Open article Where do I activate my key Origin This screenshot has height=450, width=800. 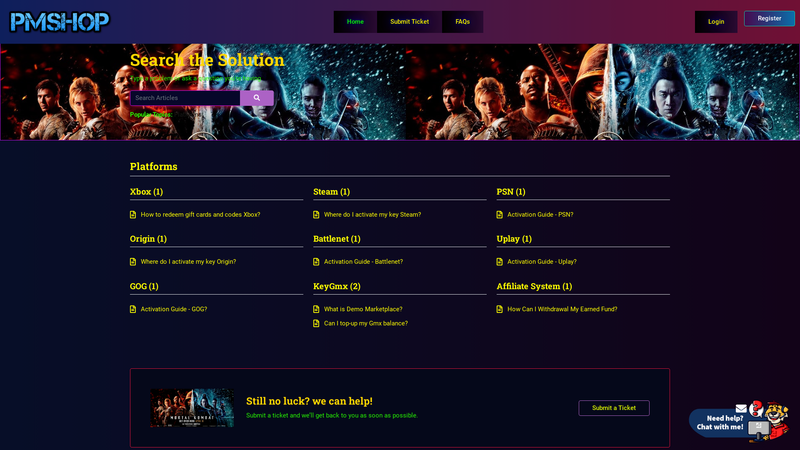(188, 262)
